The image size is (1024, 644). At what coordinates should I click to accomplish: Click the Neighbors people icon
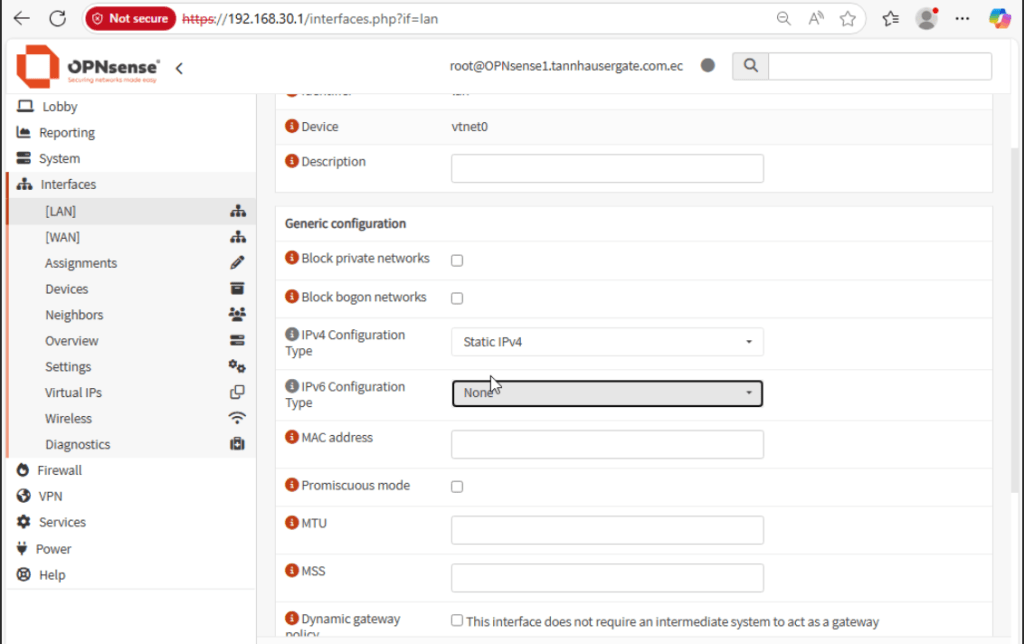(x=237, y=315)
